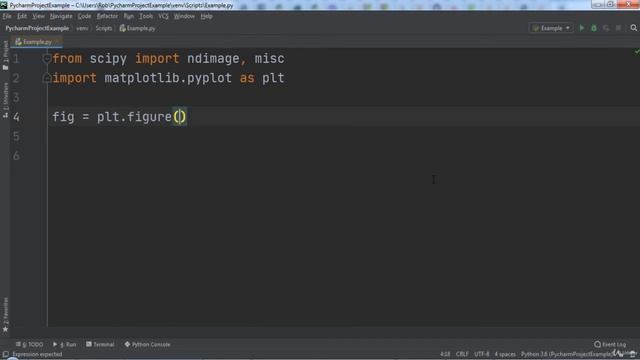Open the Example run configuration dropdown
The width and height of the screenshot is (640, 360).
point(551,28)
